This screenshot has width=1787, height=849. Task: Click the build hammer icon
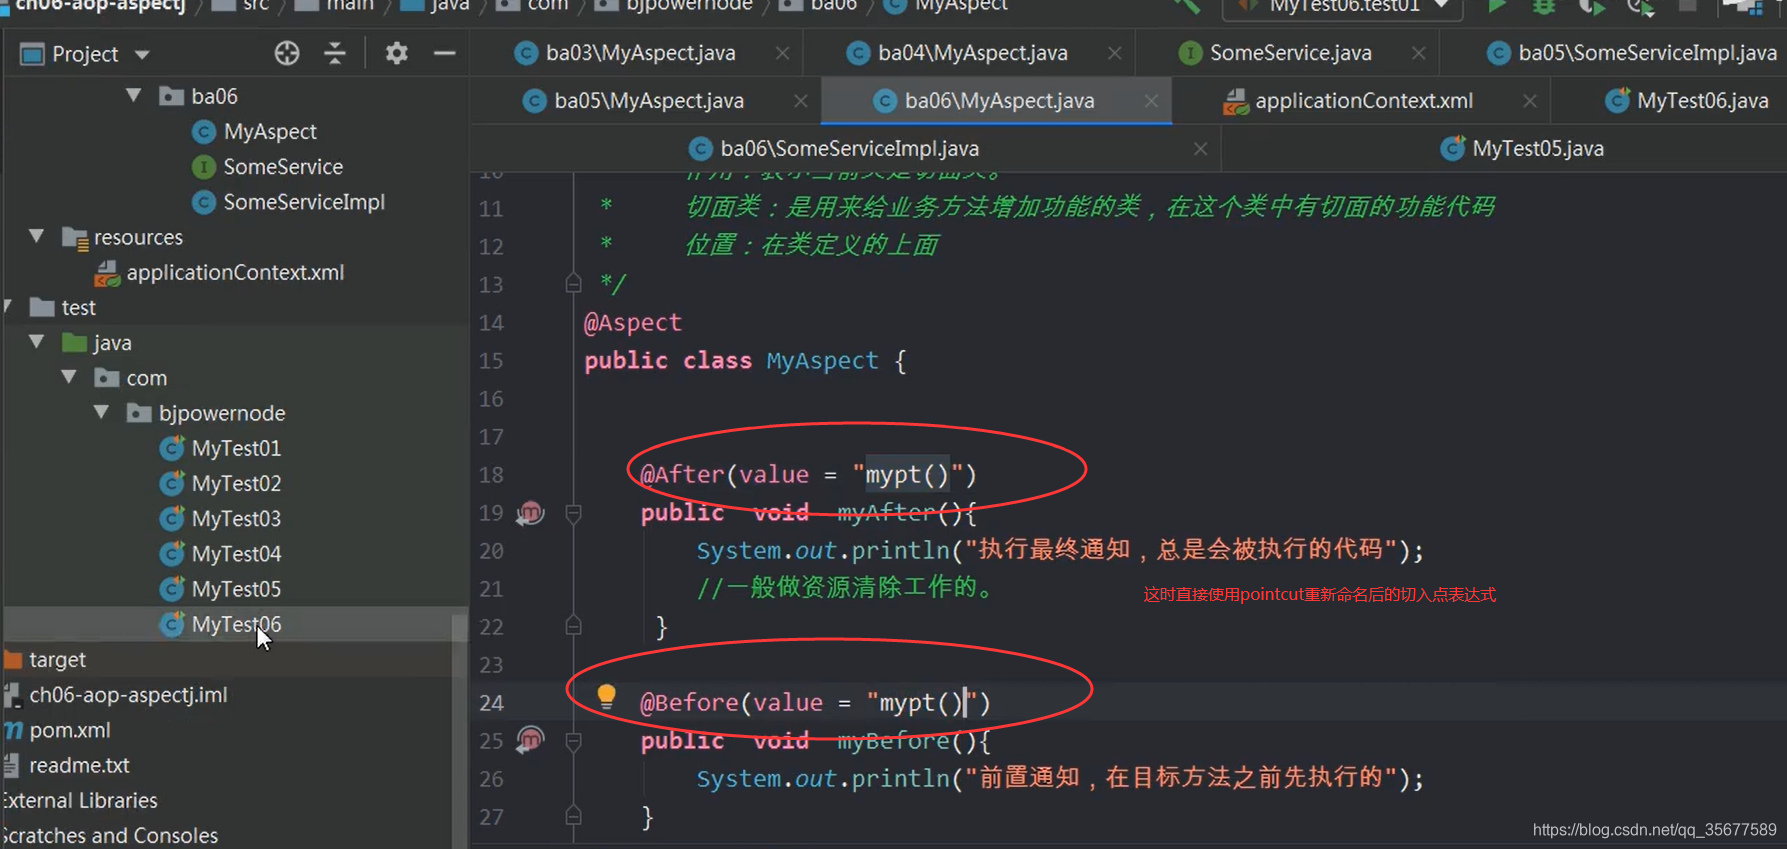click(x=1187, y=6)
